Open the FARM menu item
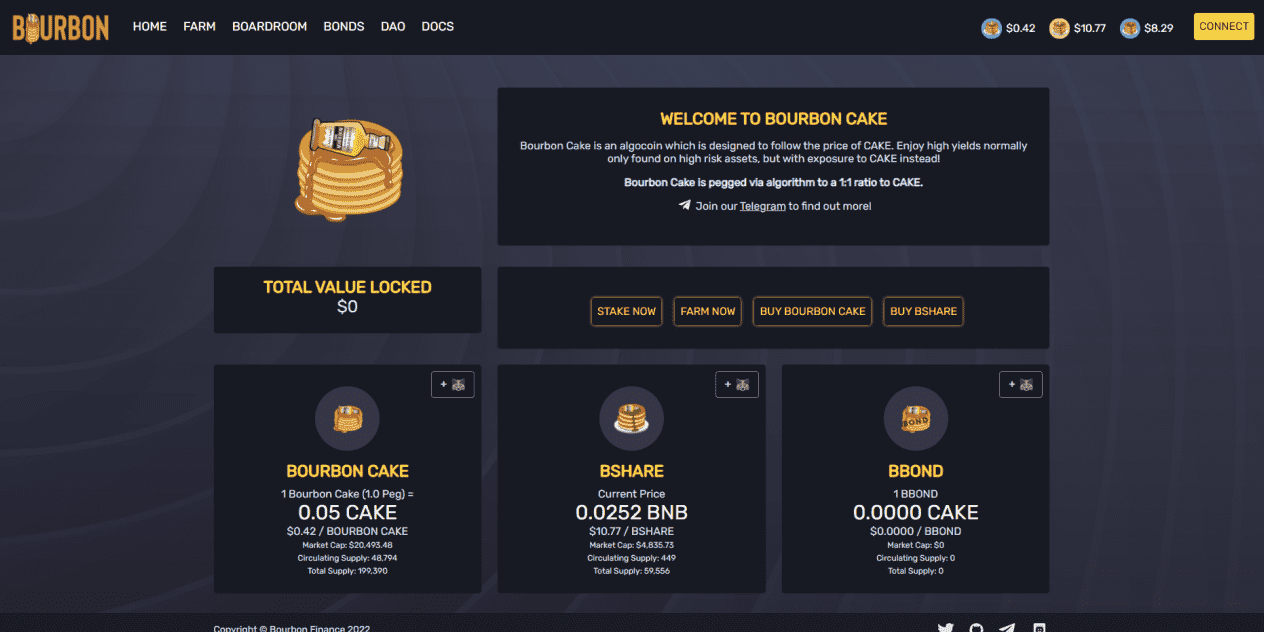 pos(199,27)
